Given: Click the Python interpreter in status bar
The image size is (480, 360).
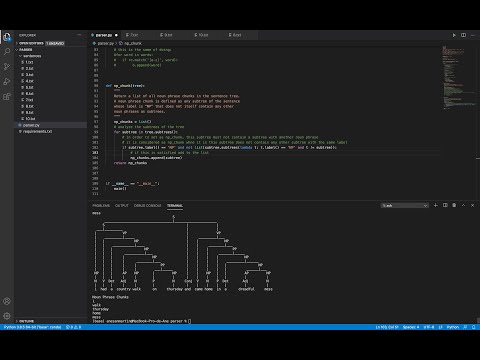Looking at the screenshot, I should (33, 327).
